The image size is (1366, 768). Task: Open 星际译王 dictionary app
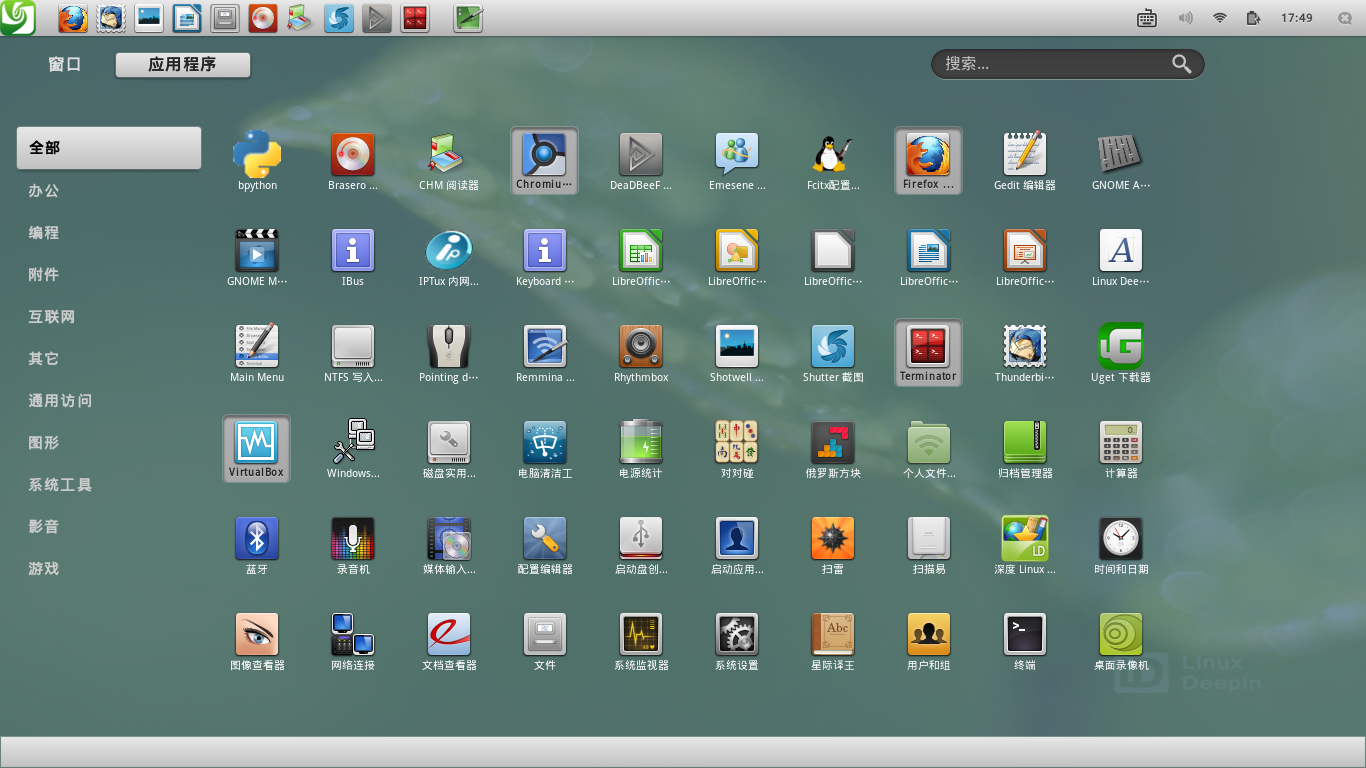pos(833,642)
